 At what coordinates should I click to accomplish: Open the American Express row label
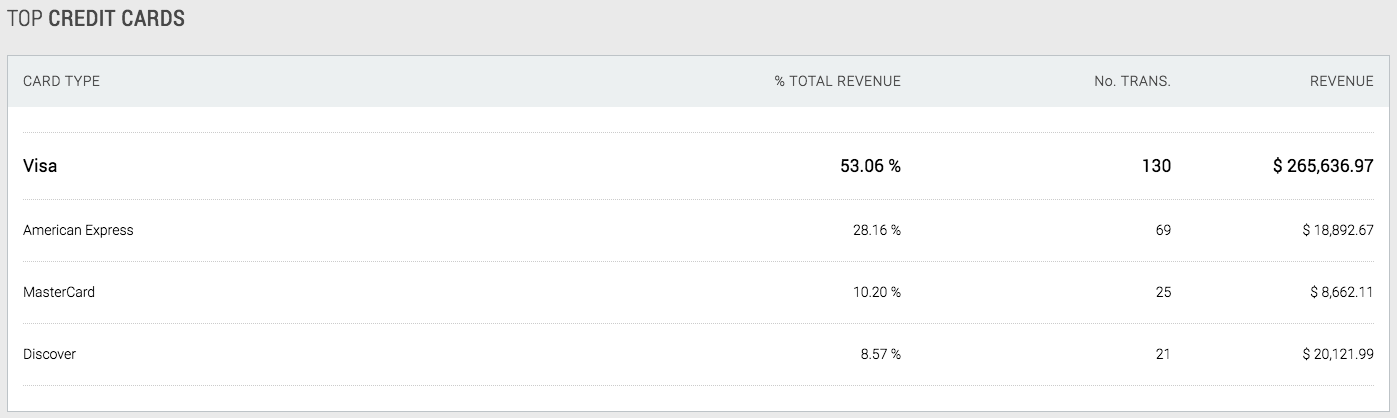point(78,230)
